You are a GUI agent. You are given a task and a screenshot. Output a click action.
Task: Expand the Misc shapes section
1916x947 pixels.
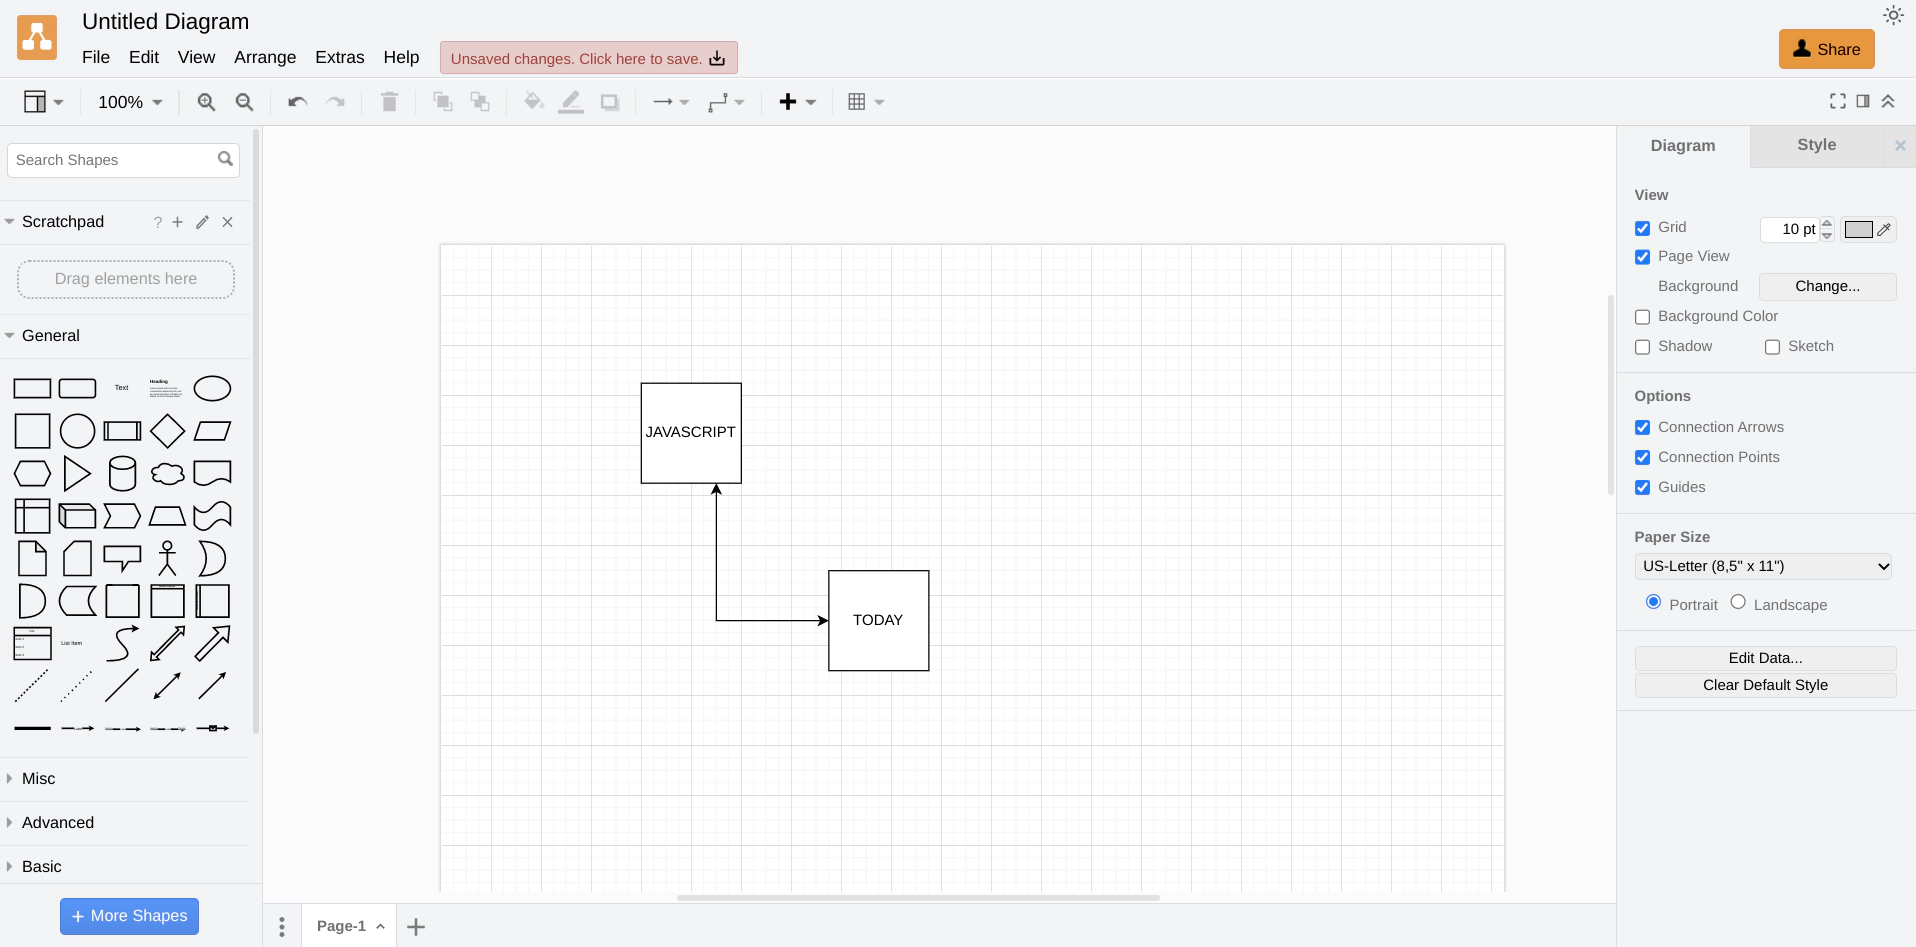pos(125,779)
